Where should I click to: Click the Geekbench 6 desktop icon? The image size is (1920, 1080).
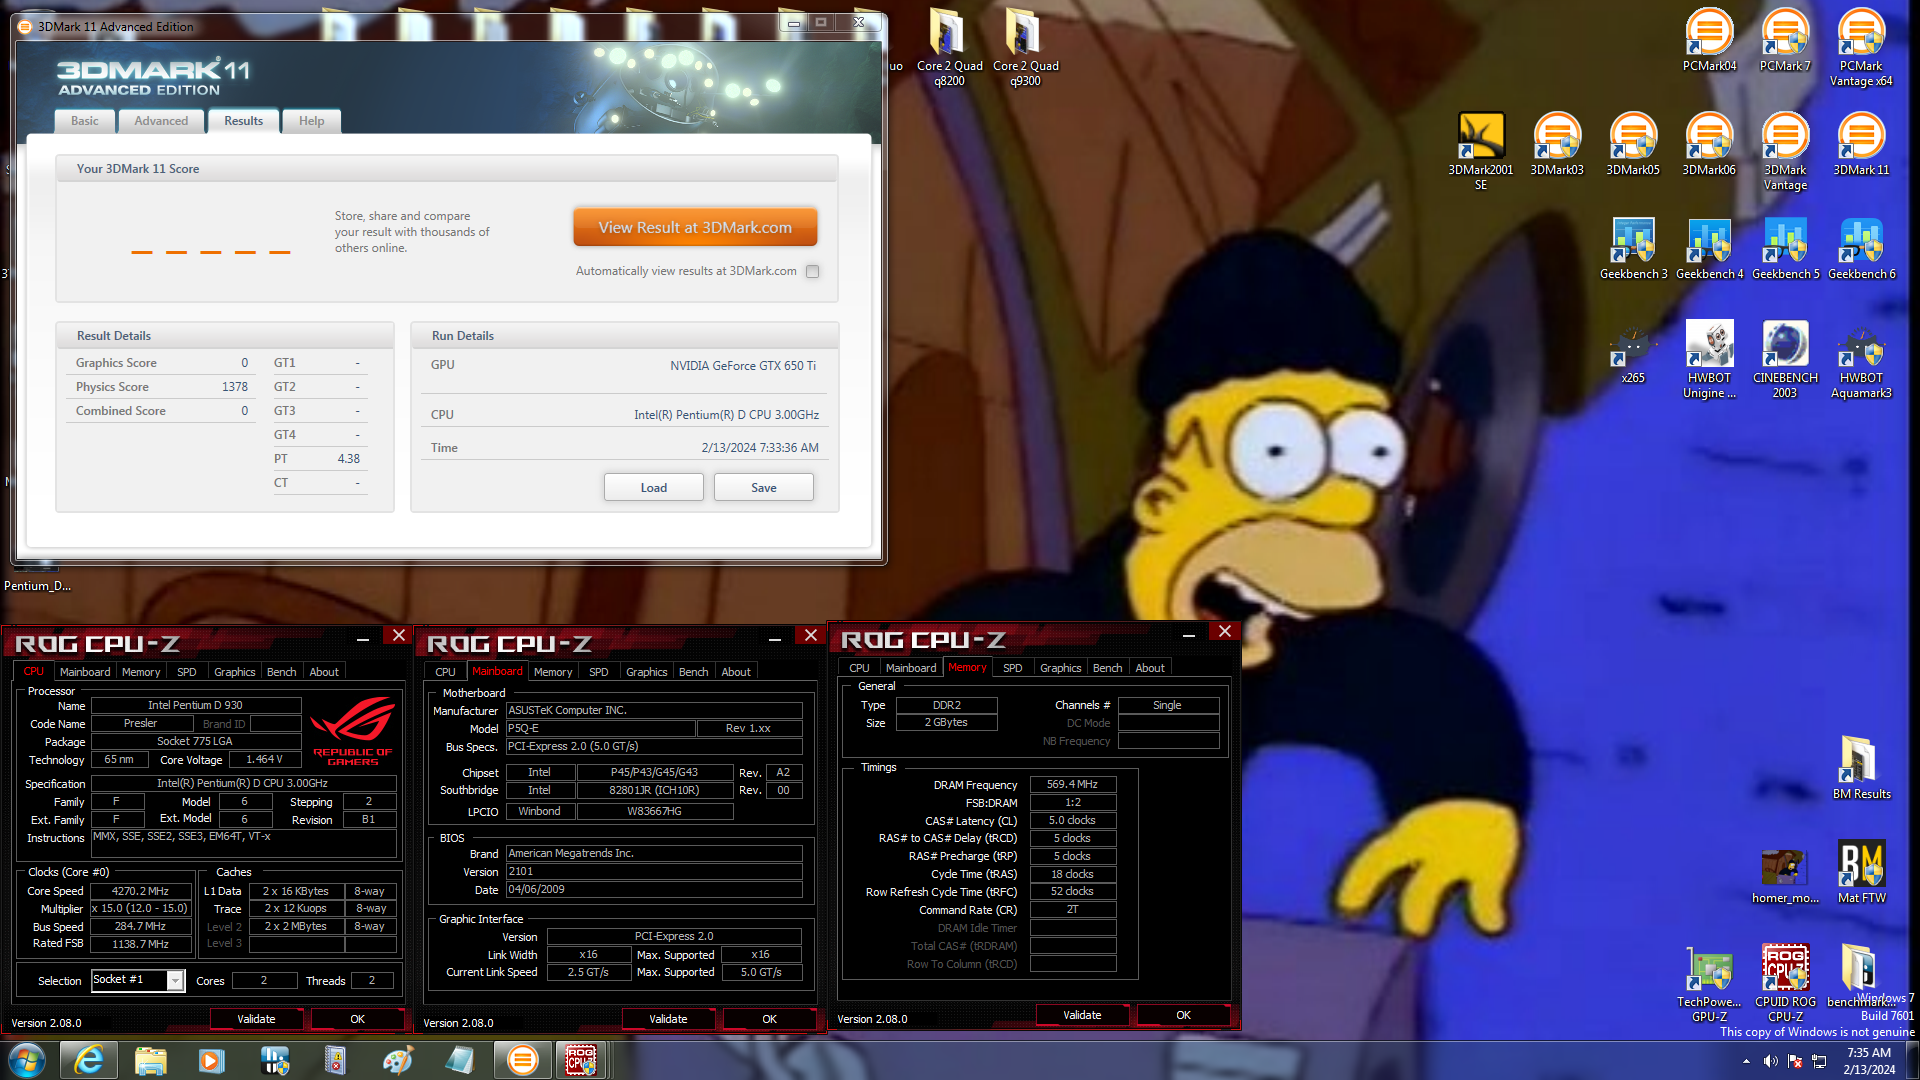click(1861, 248)
